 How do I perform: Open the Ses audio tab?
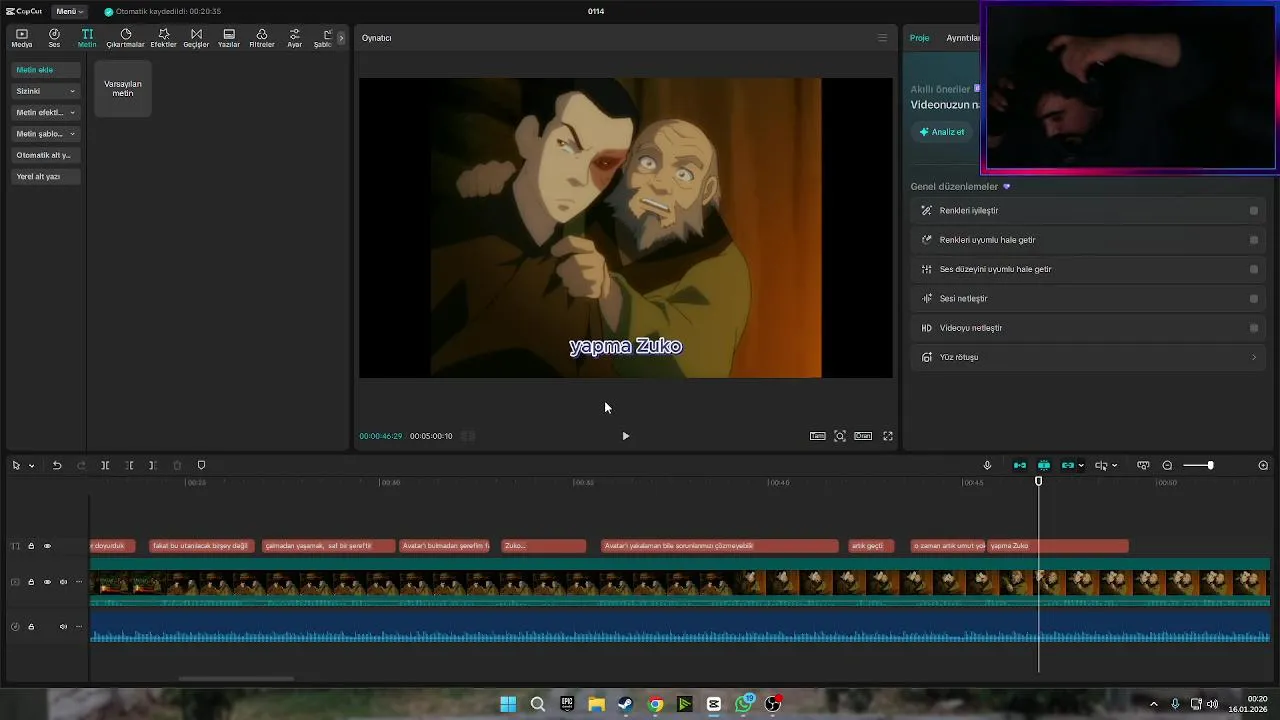54,38
